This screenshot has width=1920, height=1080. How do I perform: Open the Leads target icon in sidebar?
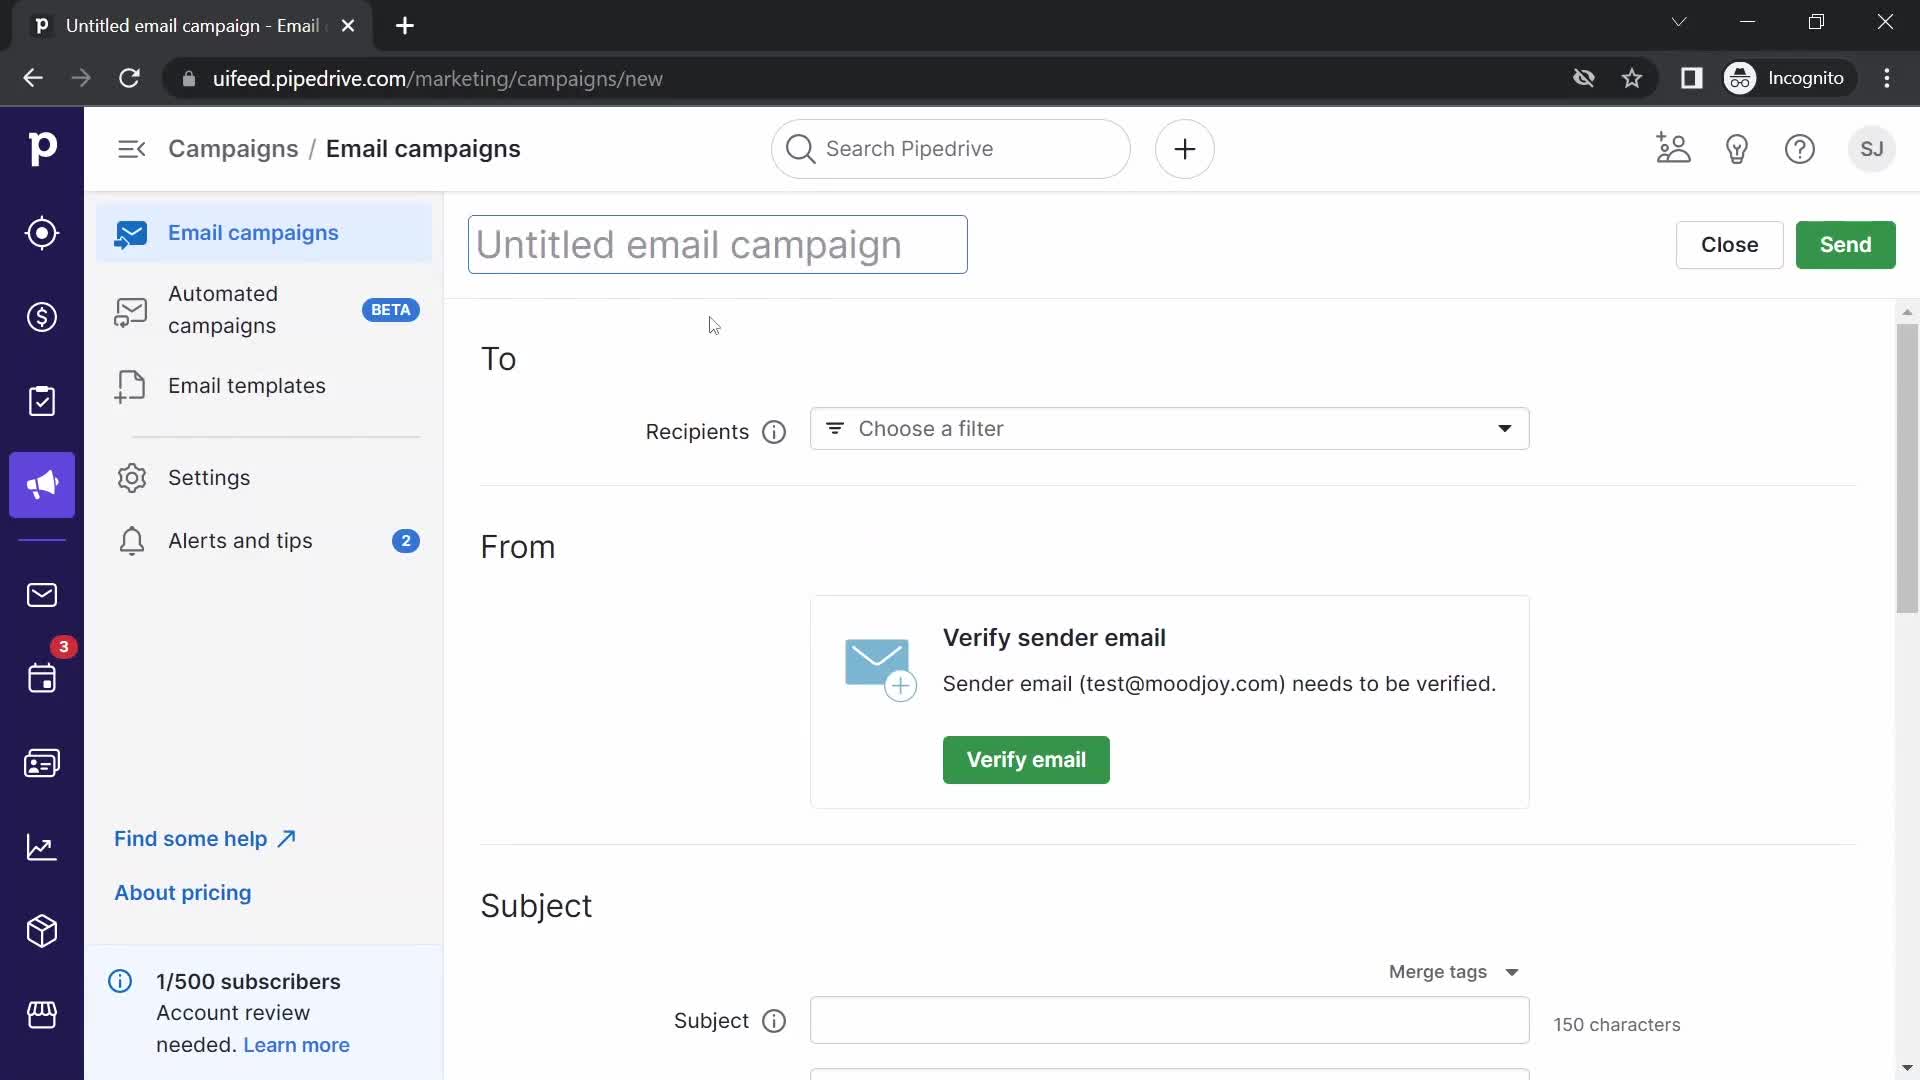click(x=42, y=233)
